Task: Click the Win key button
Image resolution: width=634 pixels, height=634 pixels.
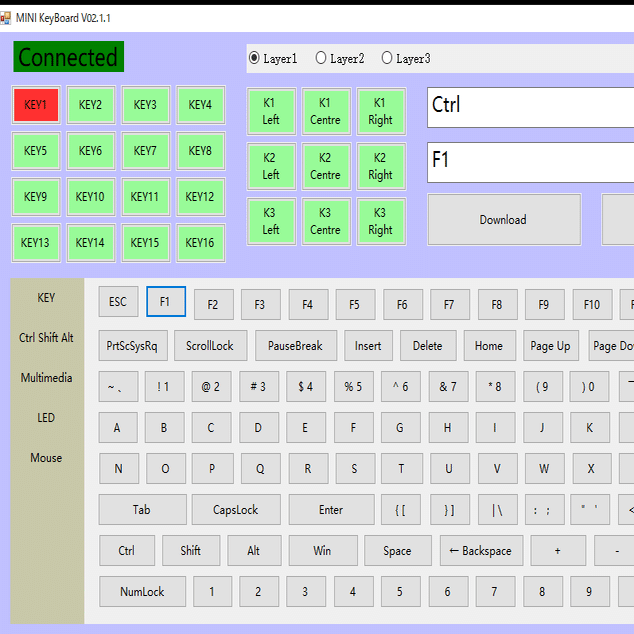Action: coord(323,550)
